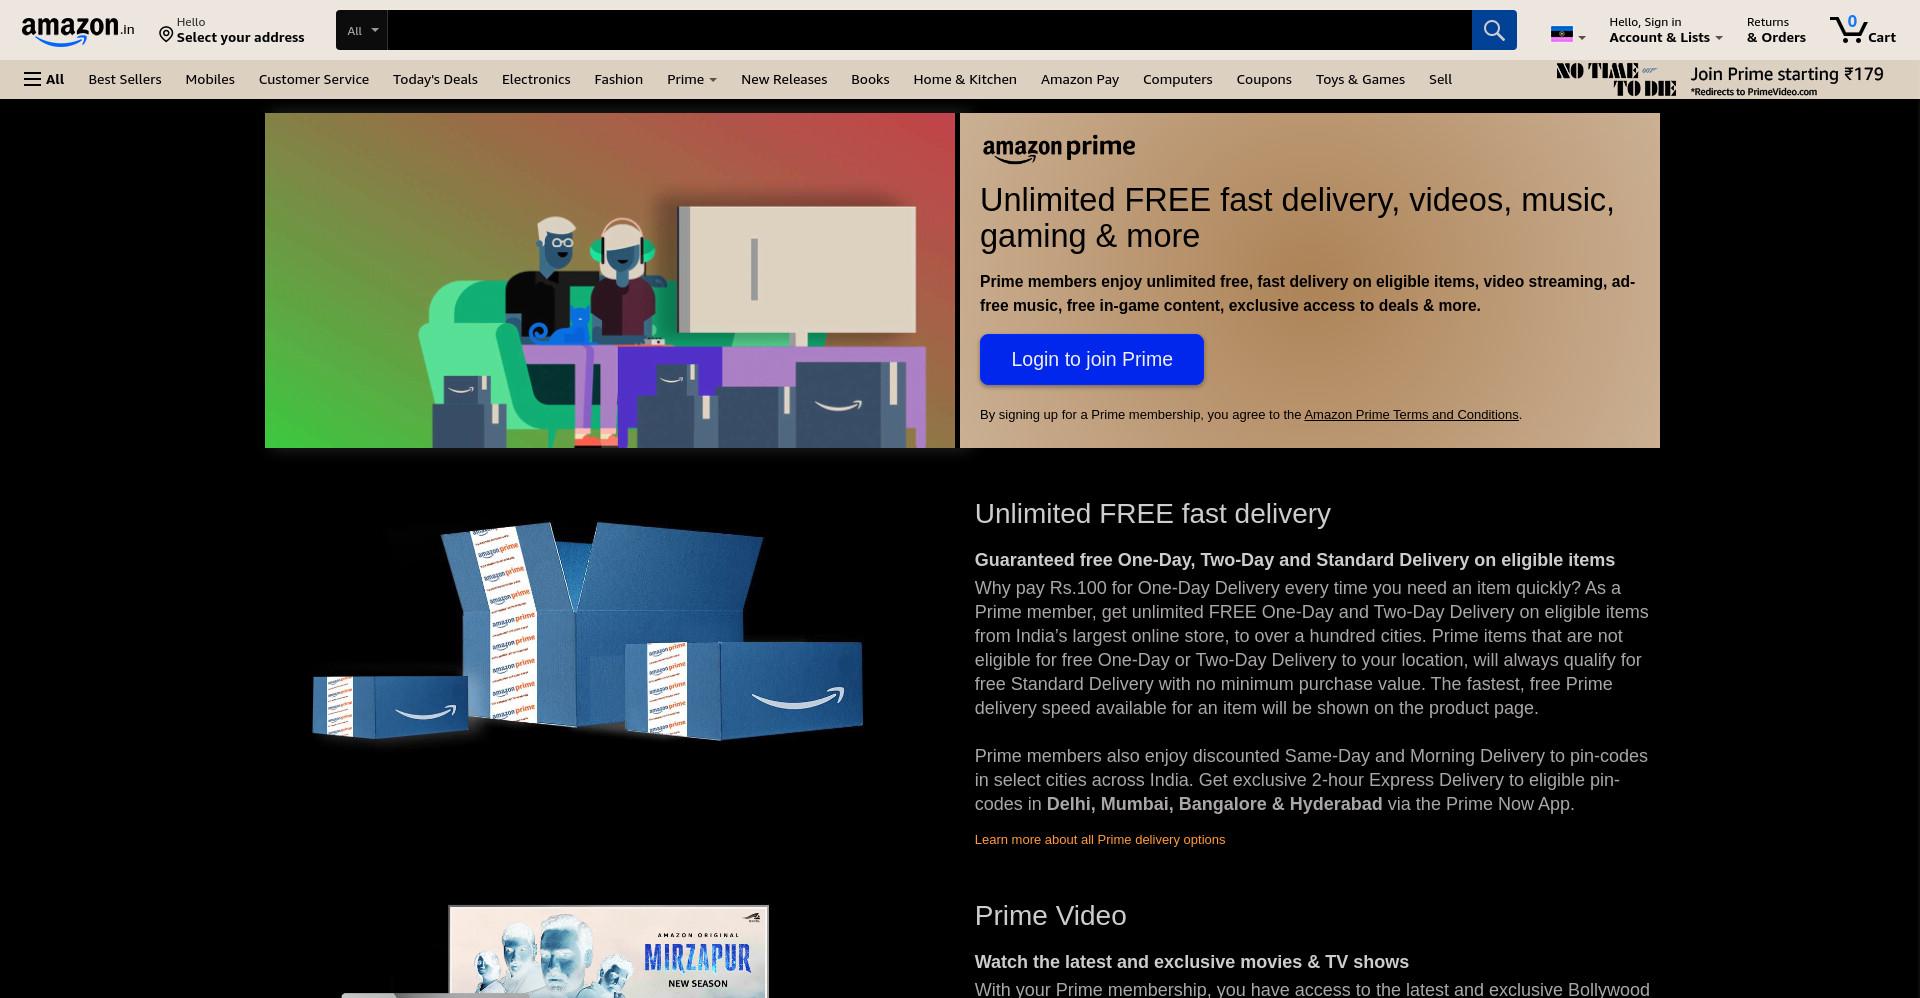Click Login to join Prime button

coord(1091,359)
